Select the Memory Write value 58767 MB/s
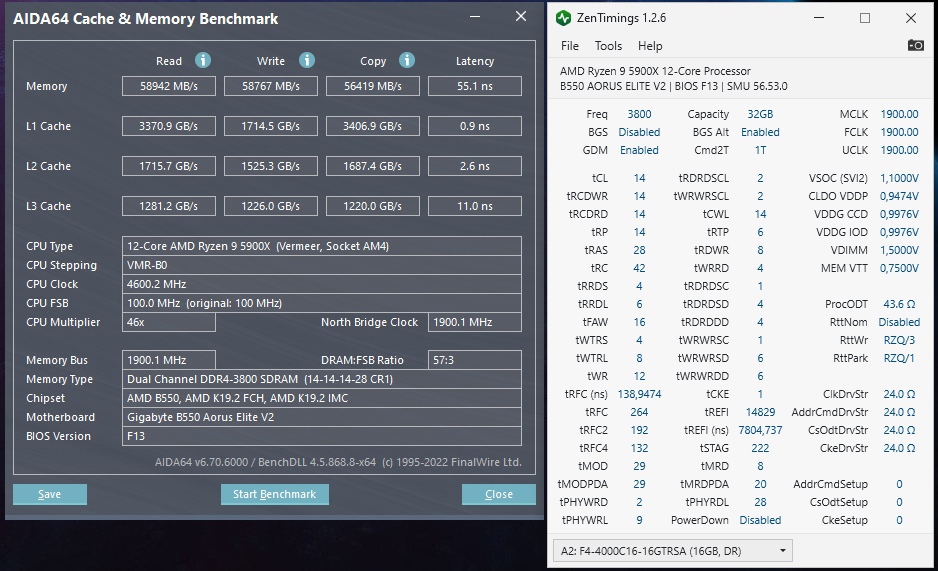 tap(271, 86)
